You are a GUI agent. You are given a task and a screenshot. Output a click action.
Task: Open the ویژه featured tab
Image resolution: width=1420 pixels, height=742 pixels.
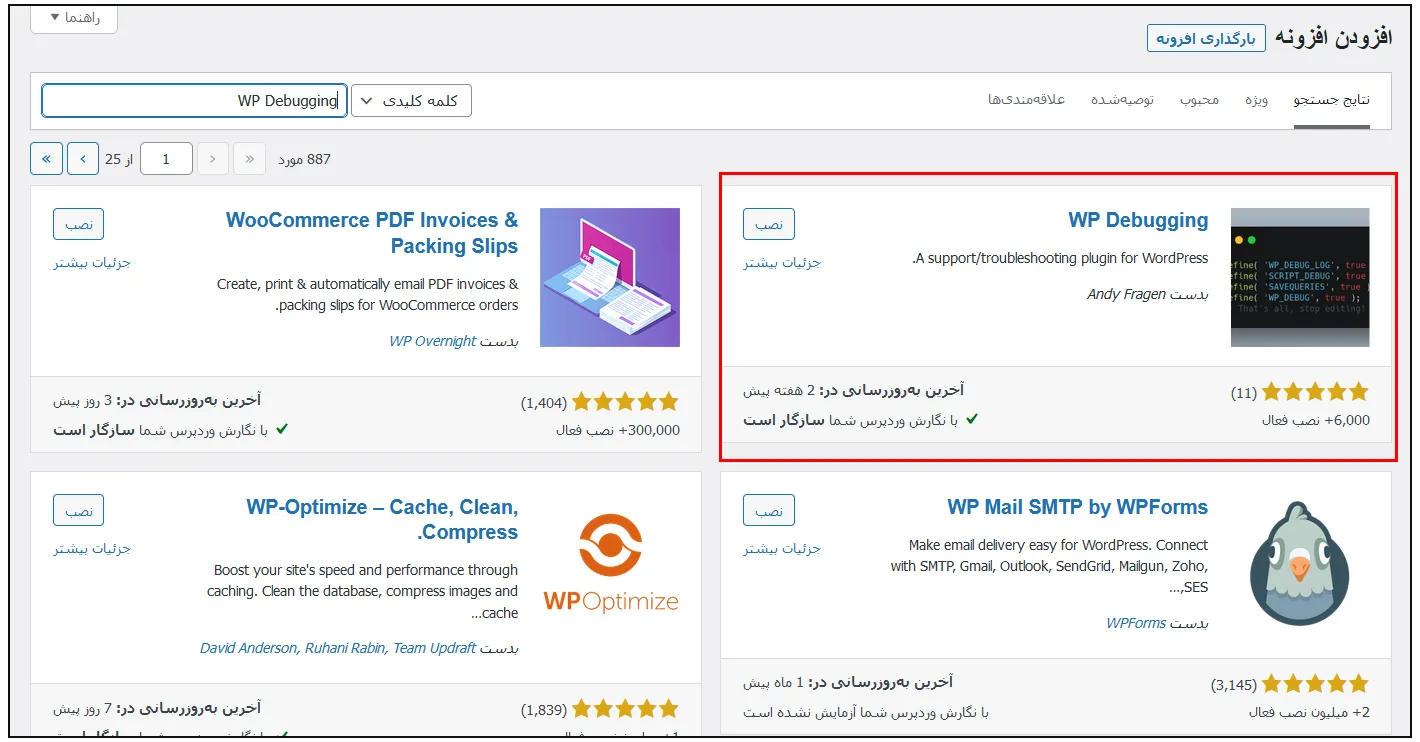pos(1257,100)
